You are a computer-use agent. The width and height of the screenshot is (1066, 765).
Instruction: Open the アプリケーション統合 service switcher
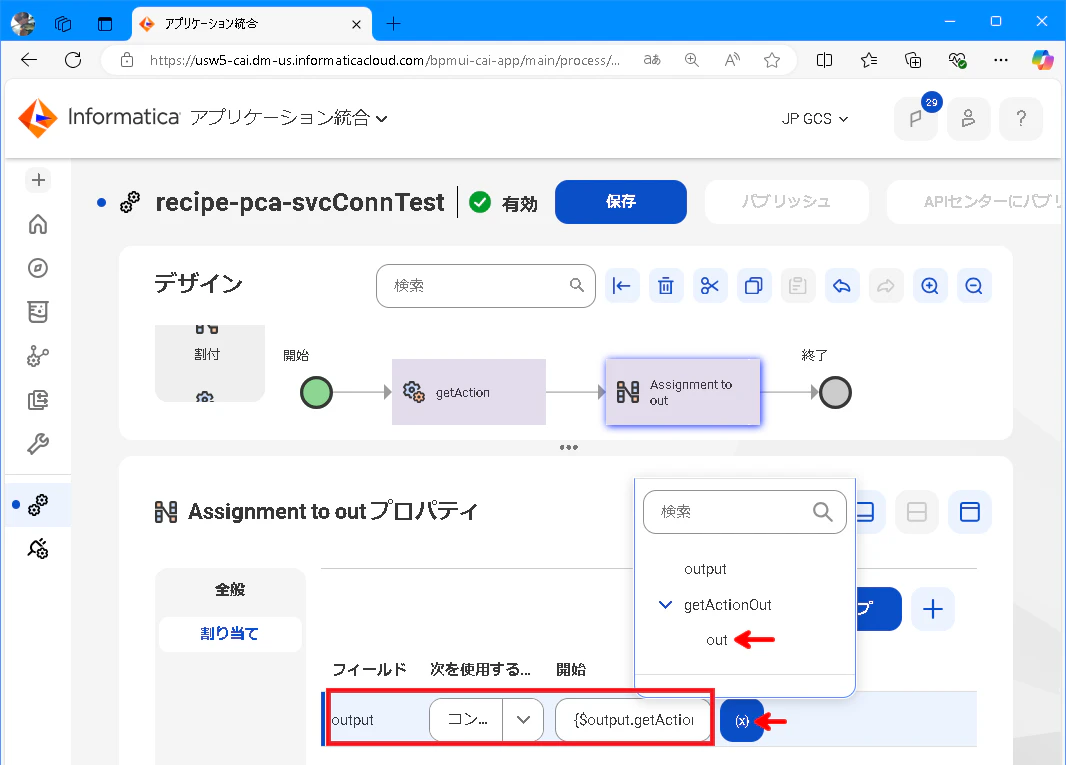pos(289,118)
